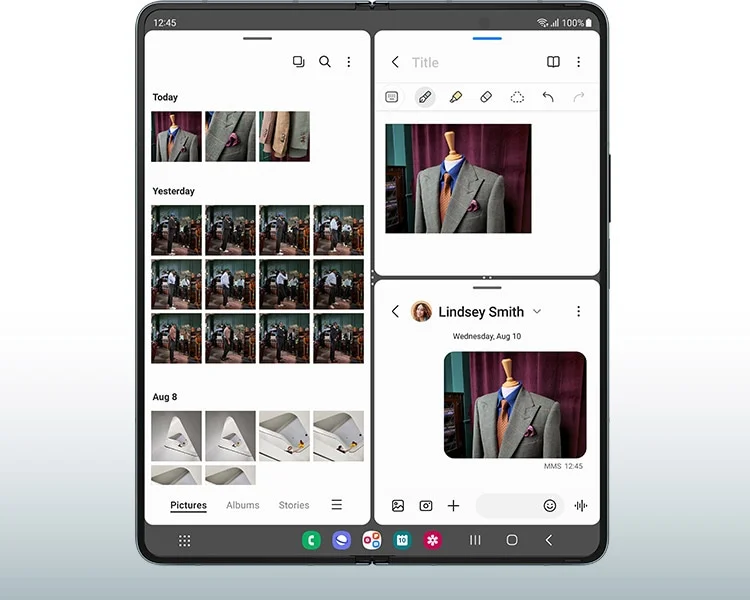Open the emoji picker in message field
Screen dimensions: 750x600
click(x=550, y=506)
